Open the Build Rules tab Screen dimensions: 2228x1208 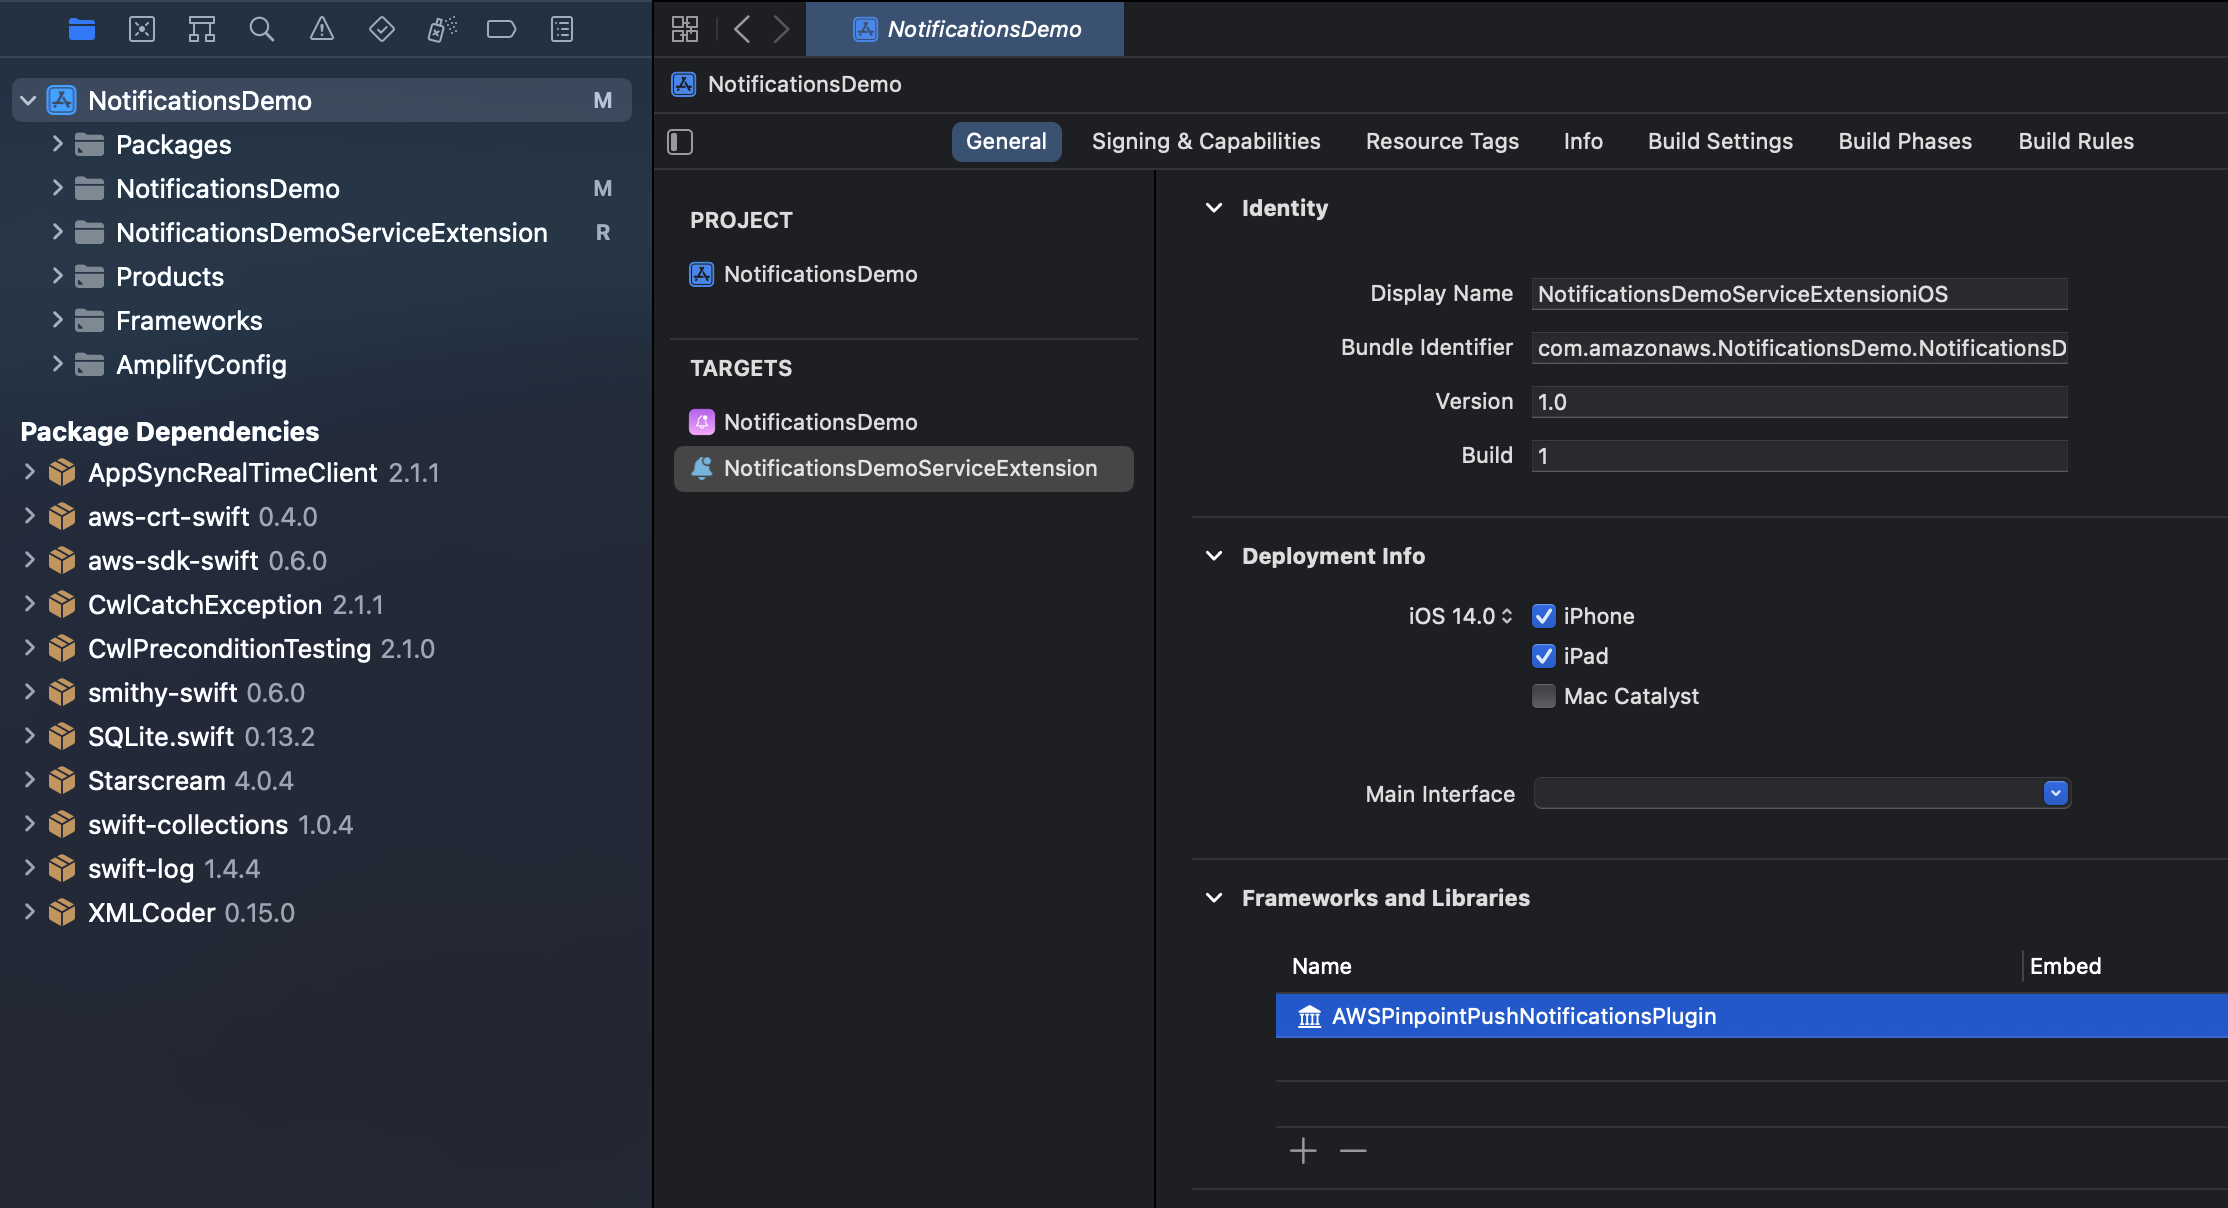pyautogui.click(x=2076, y=141)
